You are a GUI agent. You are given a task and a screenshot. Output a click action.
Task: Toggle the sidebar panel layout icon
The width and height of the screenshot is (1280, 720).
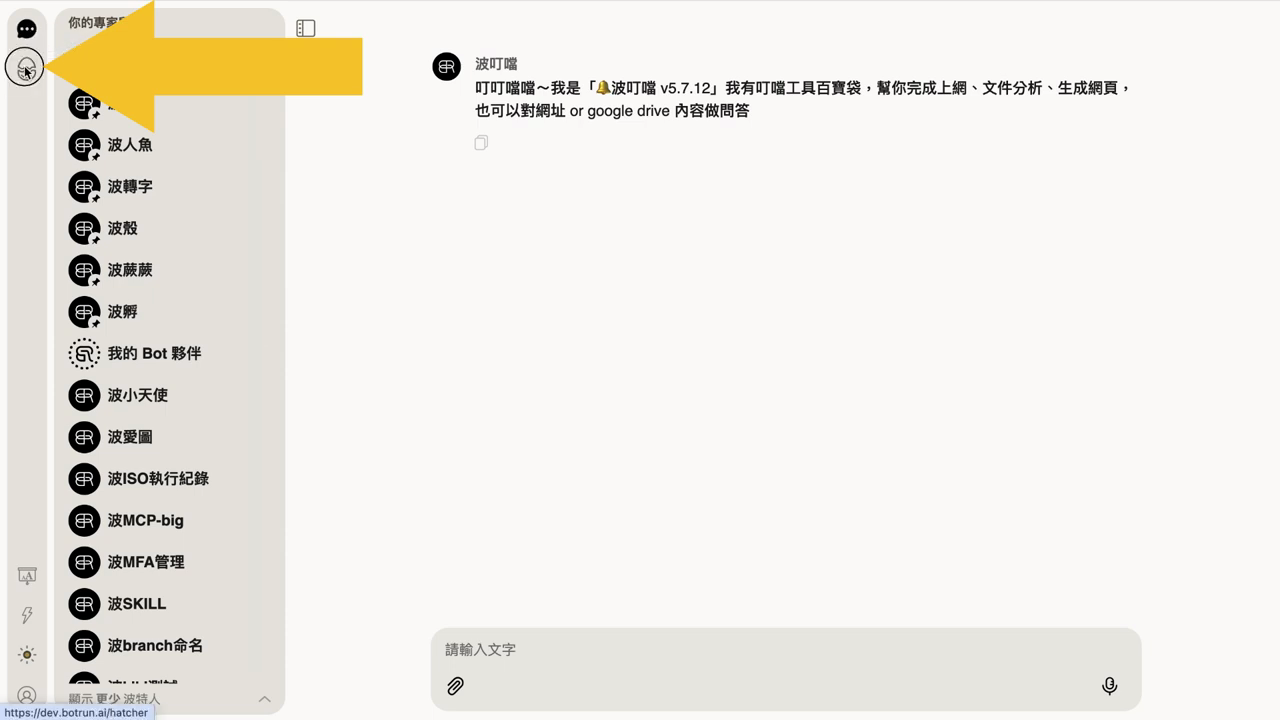pyautogui.click(x=306, y=29)
